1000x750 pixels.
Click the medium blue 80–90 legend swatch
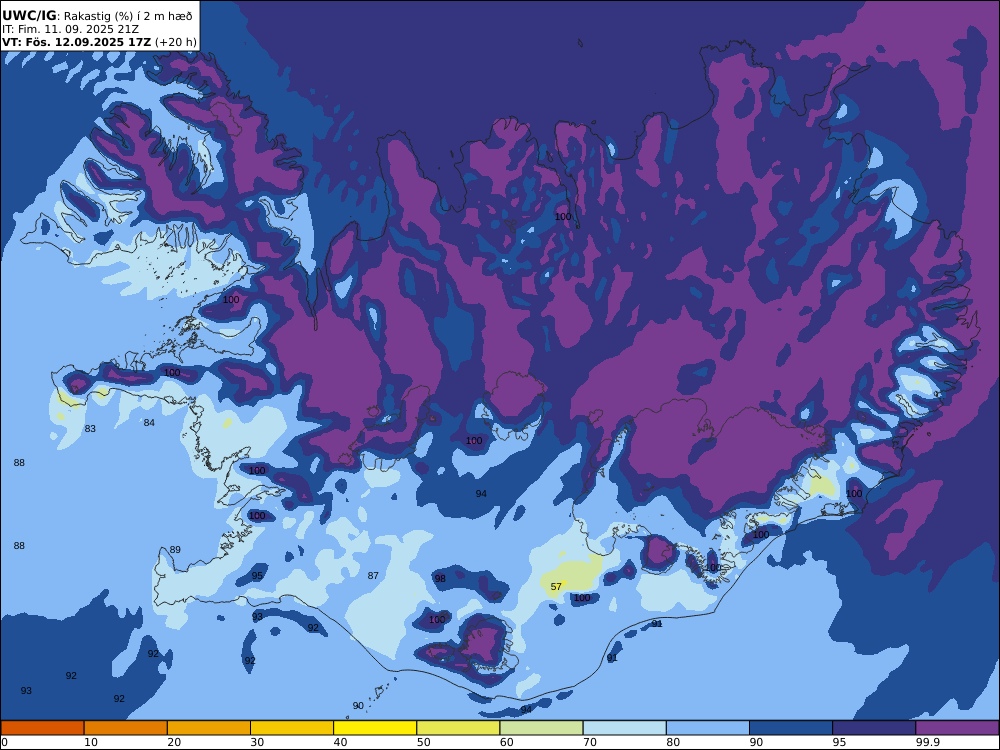point(708,728)
